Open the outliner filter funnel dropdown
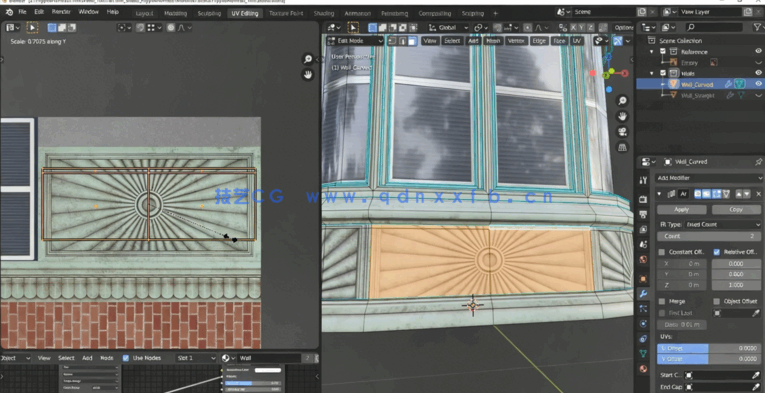The image size is (765, 393). [x=758, y=27]
